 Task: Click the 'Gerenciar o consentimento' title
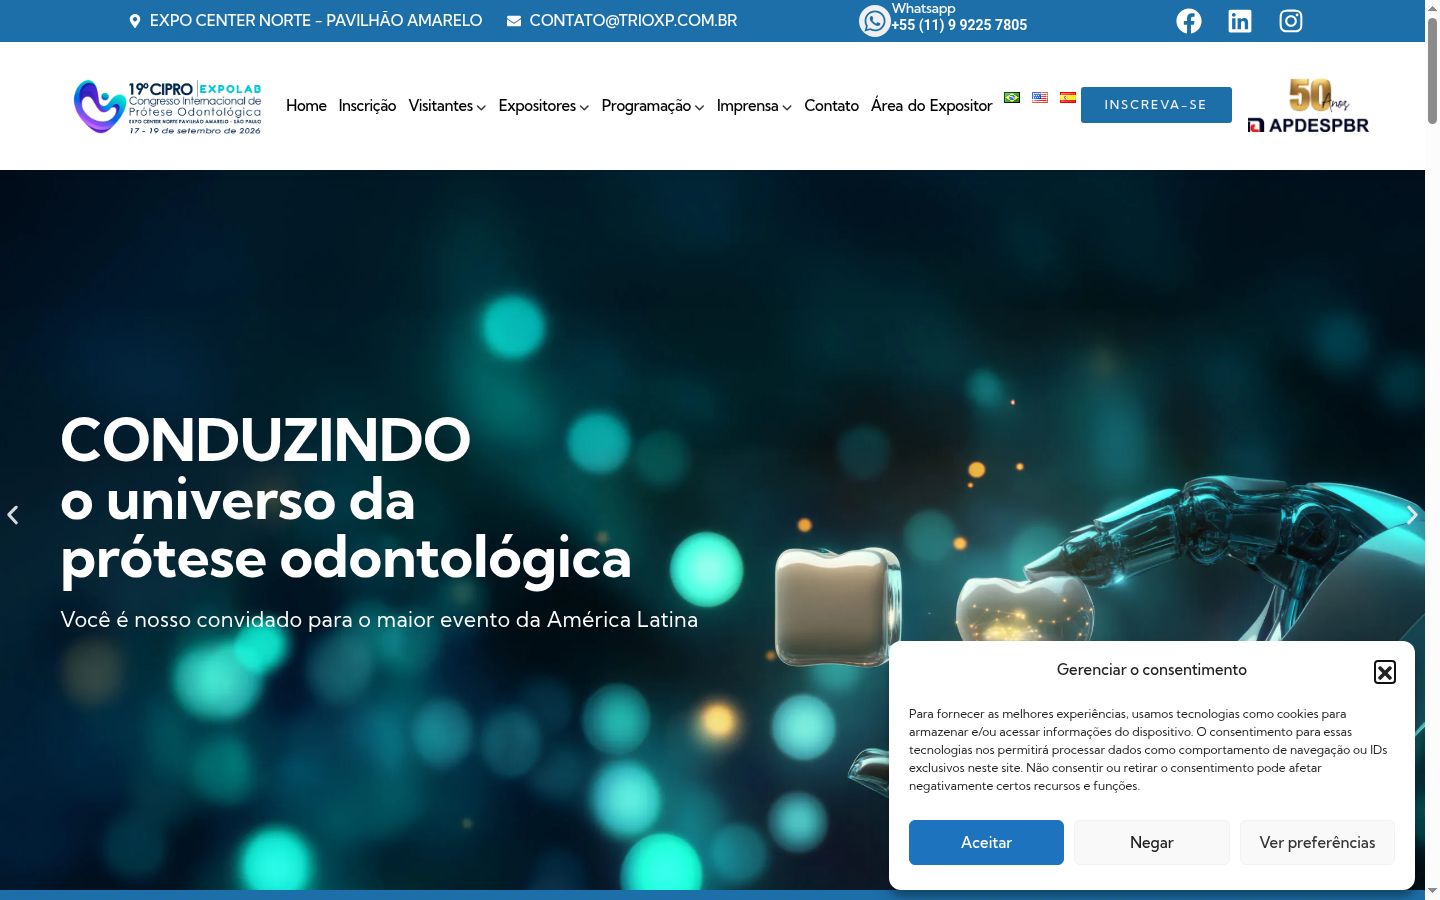pos(1152,670)
